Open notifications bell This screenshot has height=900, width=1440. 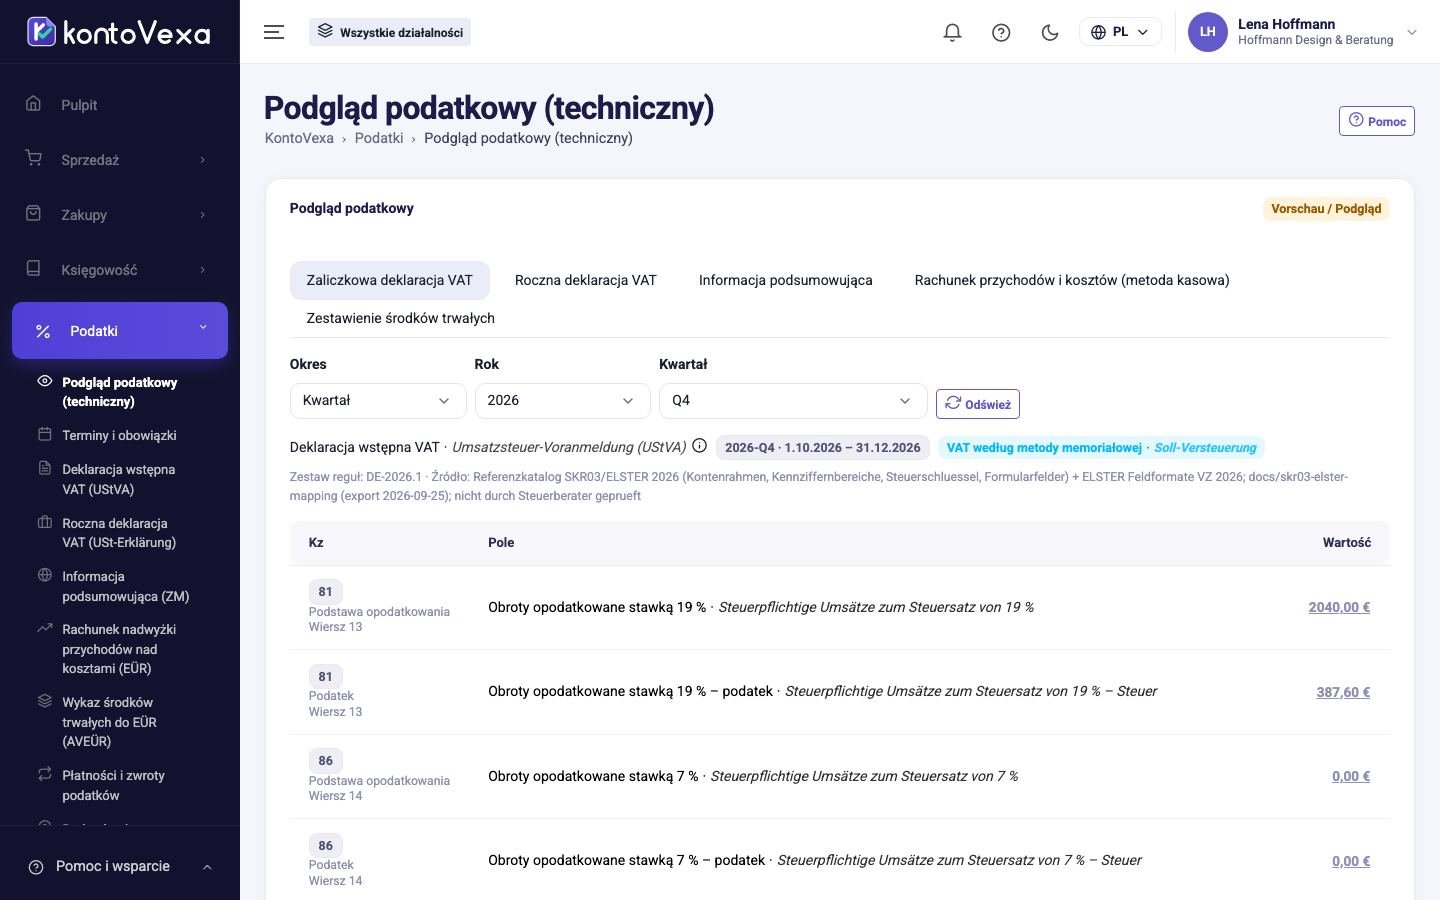click(x=952, y=32)
